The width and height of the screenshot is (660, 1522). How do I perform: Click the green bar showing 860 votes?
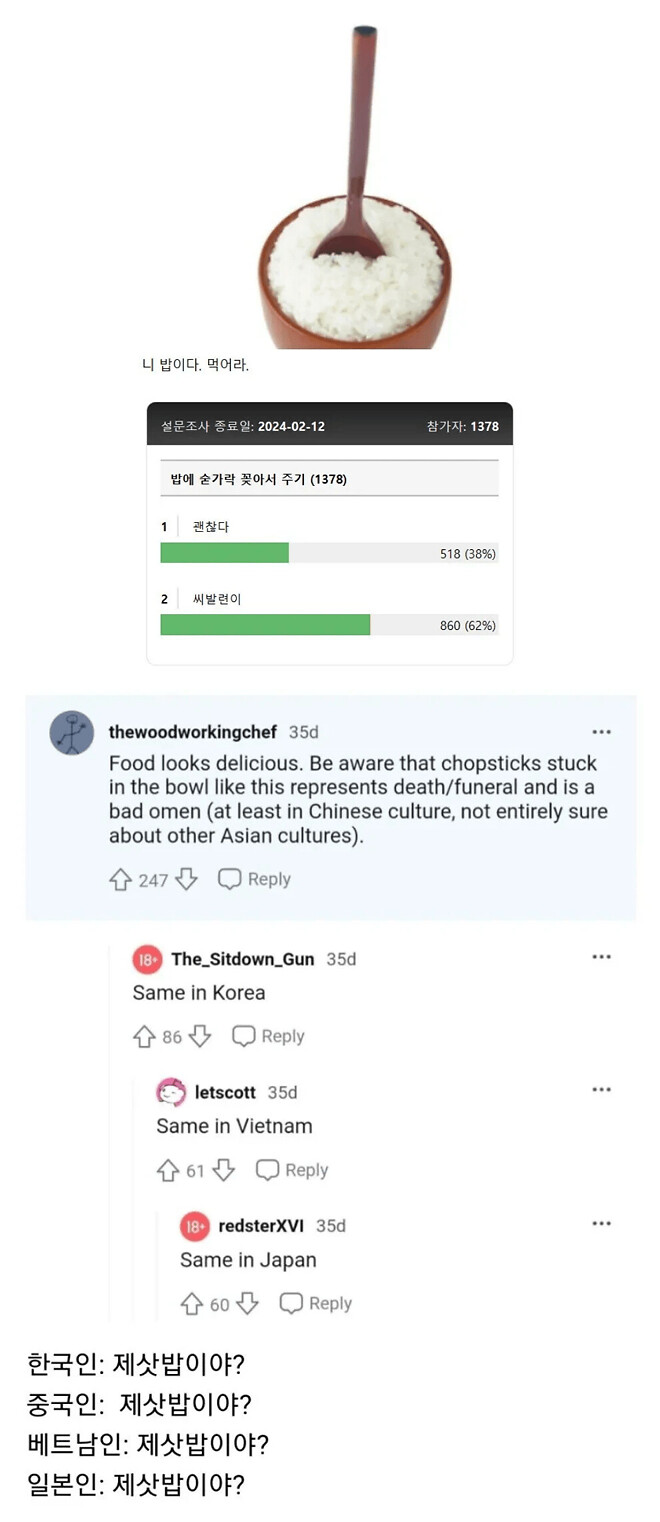(265, 624)
